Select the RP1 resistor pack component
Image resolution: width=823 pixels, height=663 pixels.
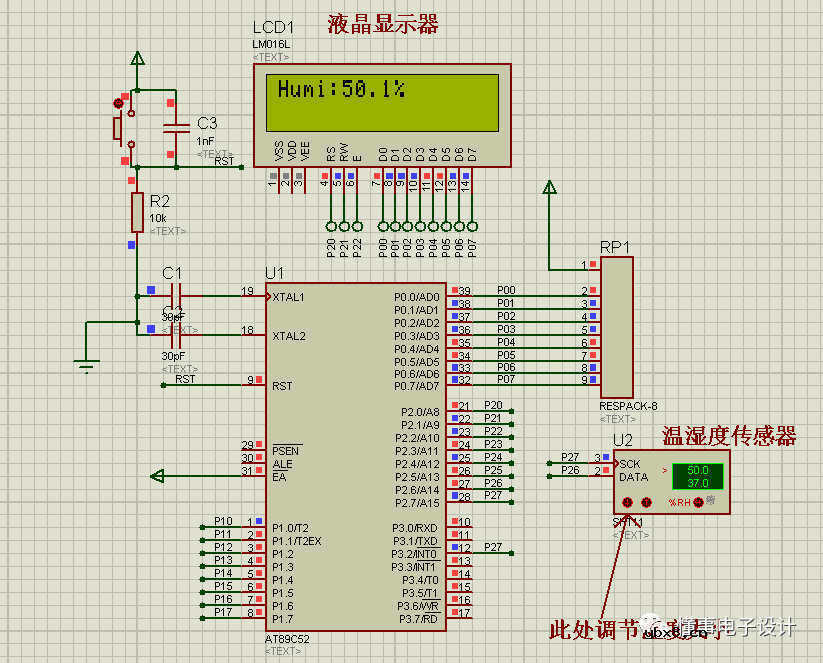(616, 326)
